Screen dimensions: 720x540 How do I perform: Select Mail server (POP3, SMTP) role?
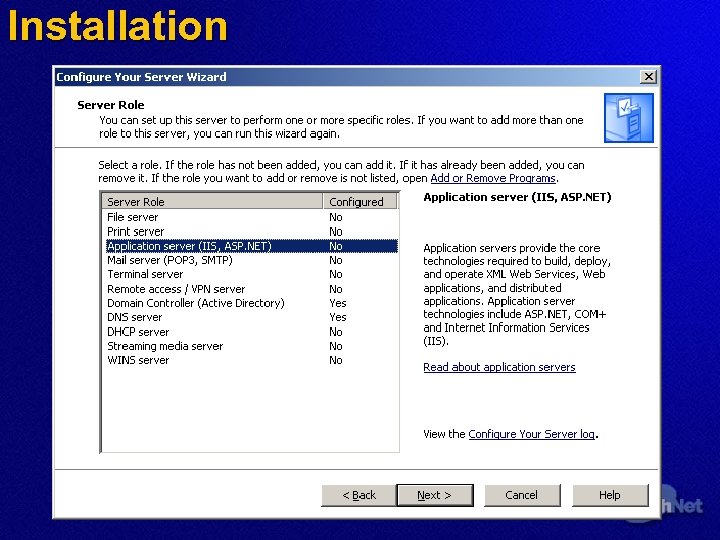(x=252, y=260)
